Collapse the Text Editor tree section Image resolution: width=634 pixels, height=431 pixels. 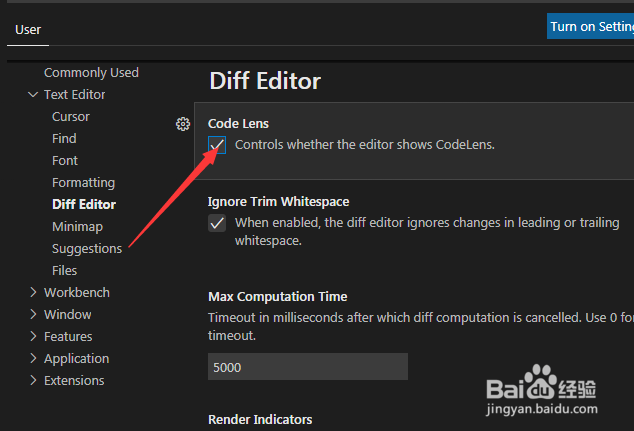click(x=33, y=95)
